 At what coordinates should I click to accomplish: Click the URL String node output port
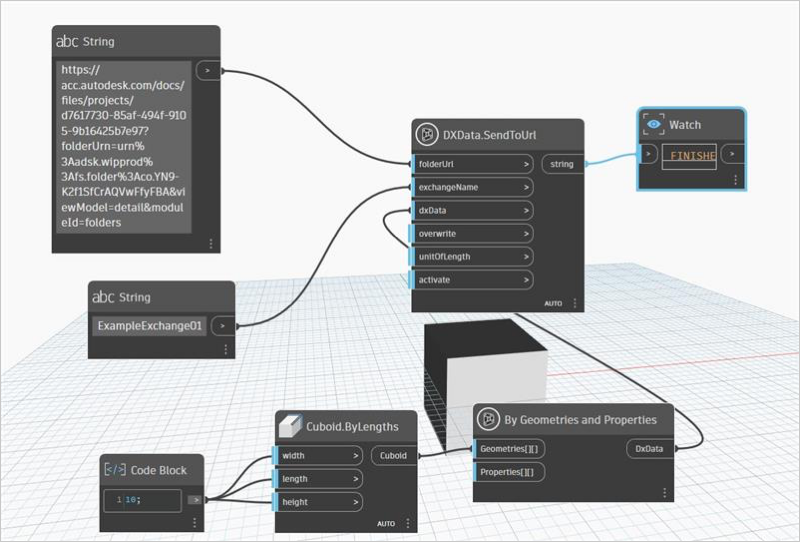tap(208, 70)
